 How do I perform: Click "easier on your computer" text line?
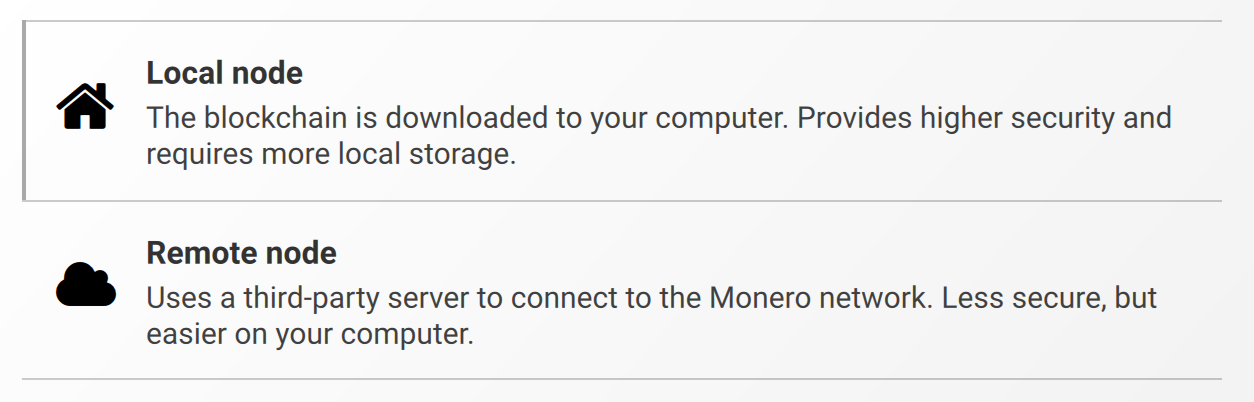coord(309,334)
